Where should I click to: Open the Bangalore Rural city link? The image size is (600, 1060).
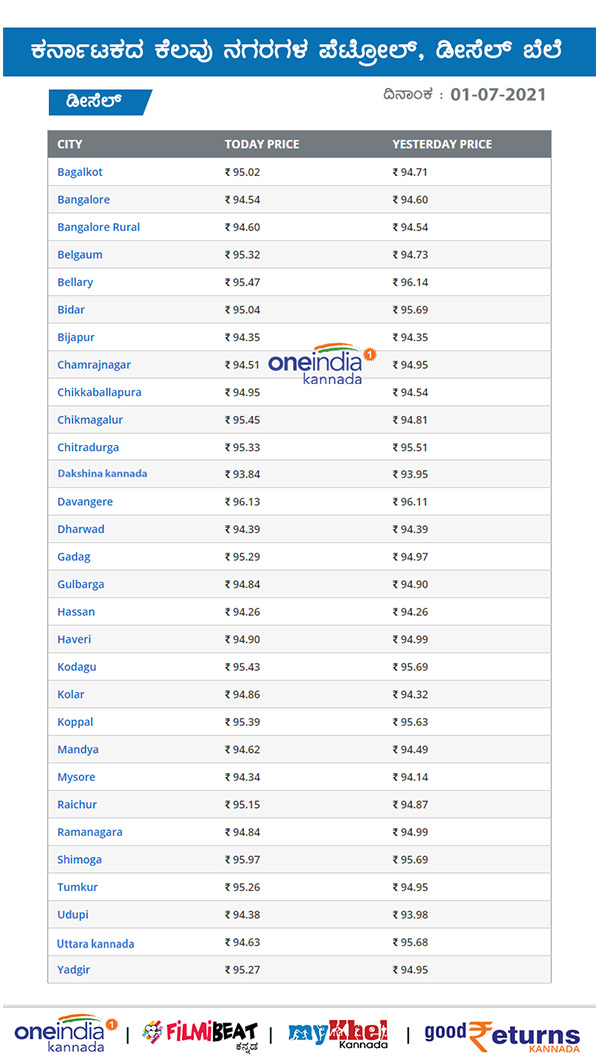pos(98,227)
